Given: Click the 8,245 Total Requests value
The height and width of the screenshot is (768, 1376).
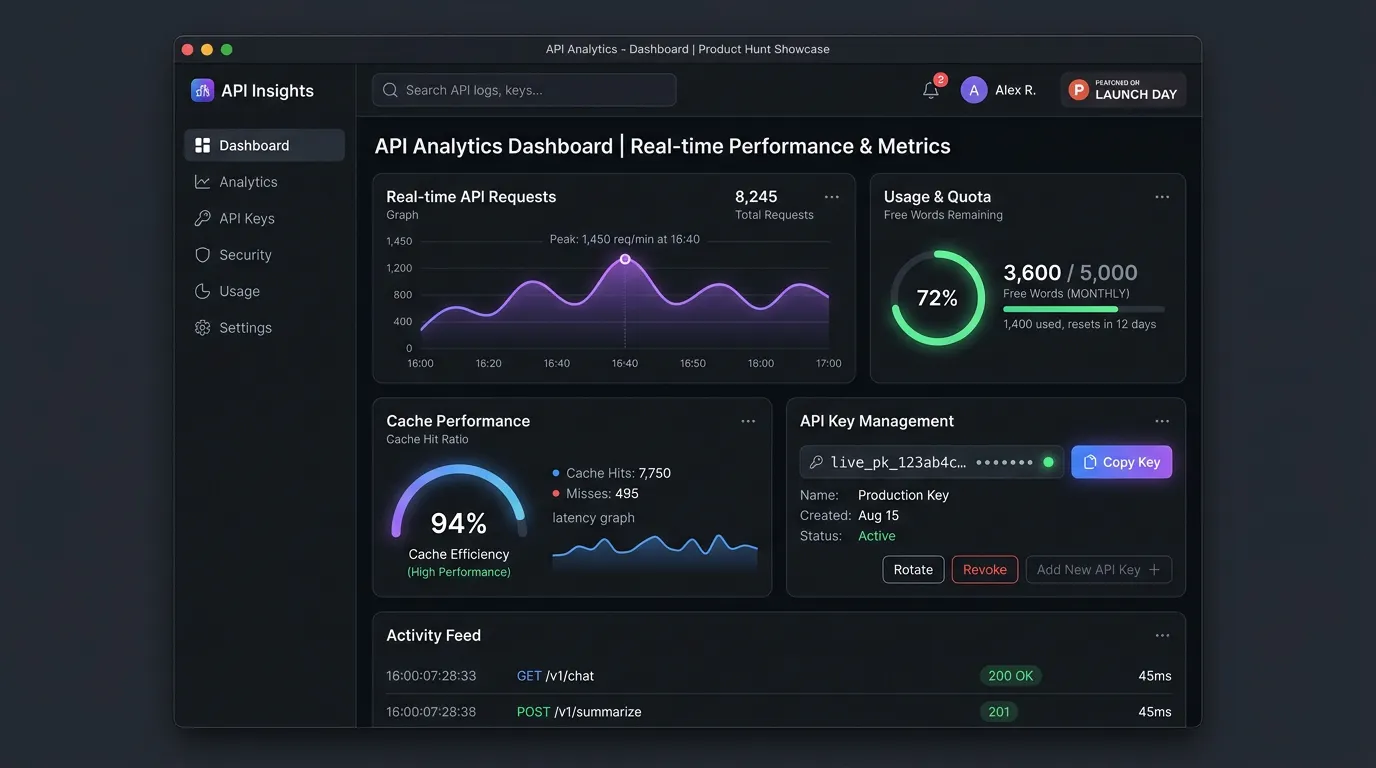Looking at the screenshot, I should click(x=756, y=197).
